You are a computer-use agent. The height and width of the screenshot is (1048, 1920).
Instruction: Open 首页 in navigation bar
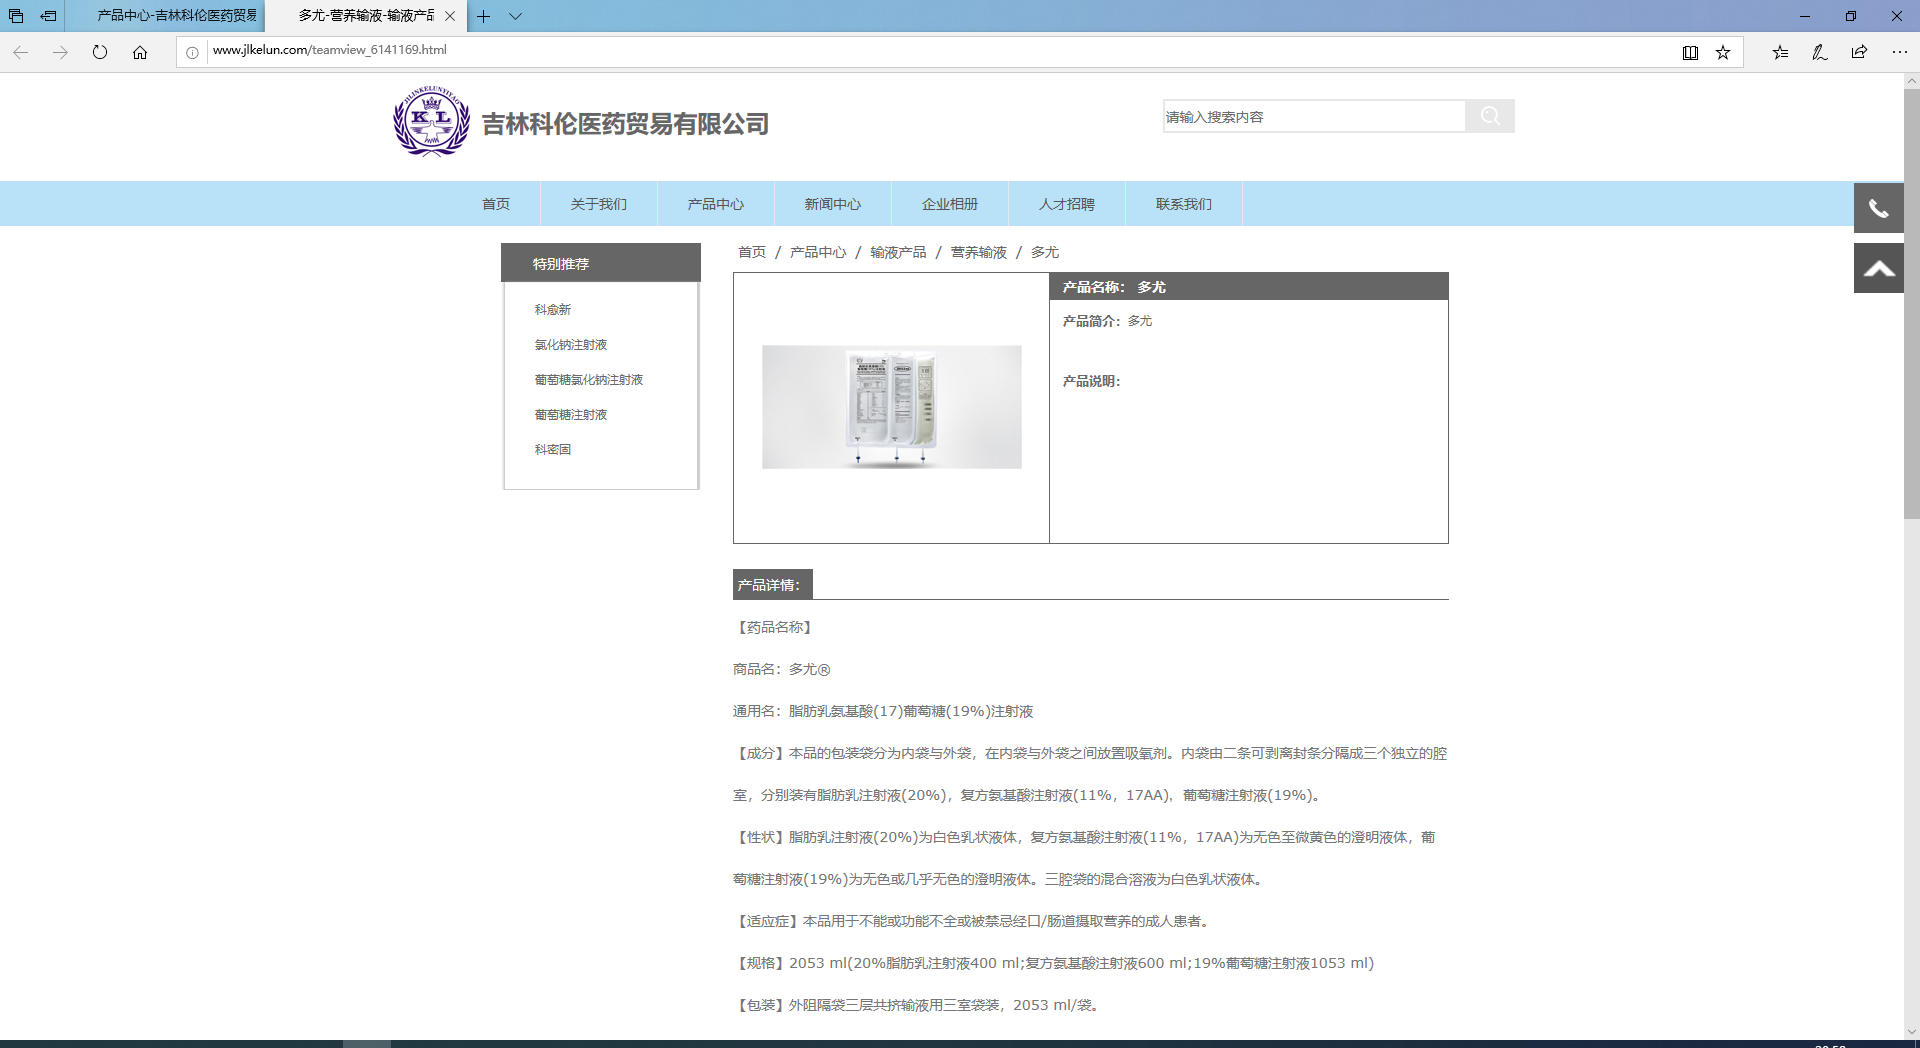pos(496,204)
